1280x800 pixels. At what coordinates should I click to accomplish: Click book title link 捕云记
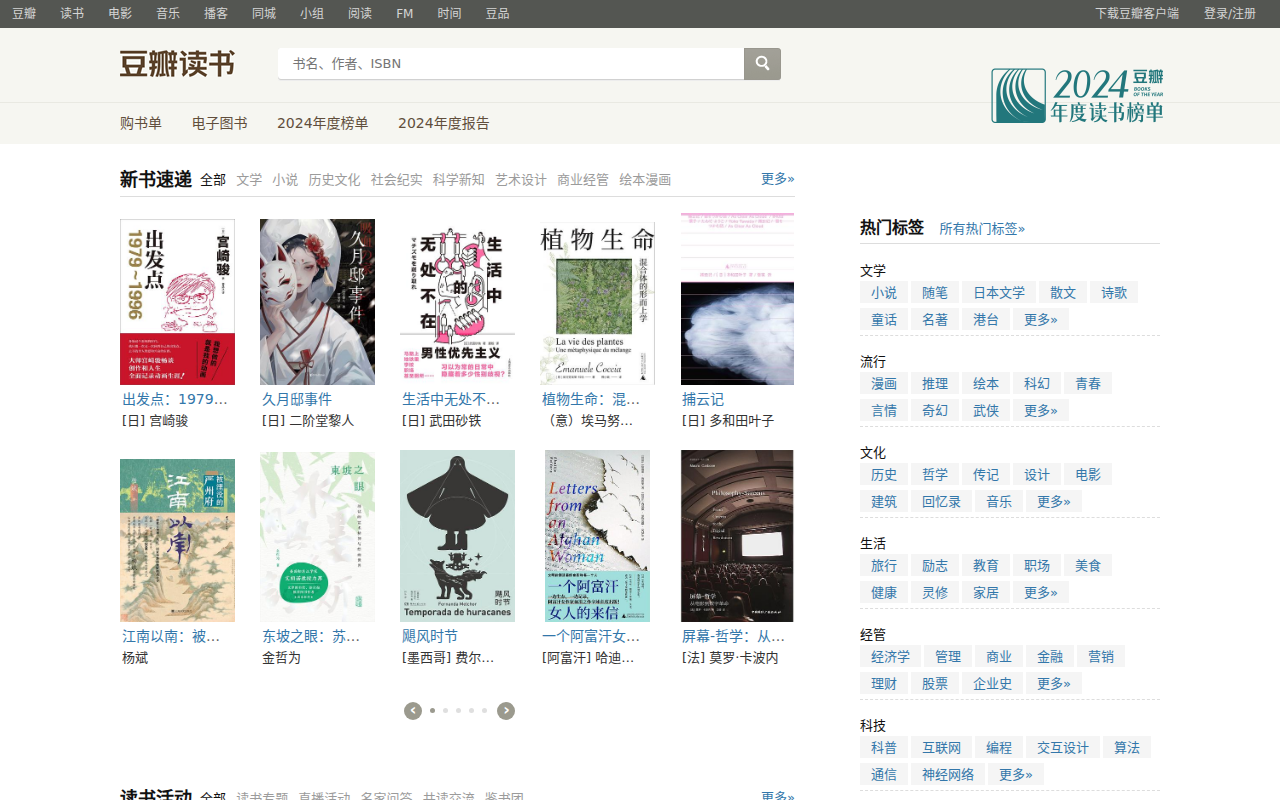tap(703, 399)
